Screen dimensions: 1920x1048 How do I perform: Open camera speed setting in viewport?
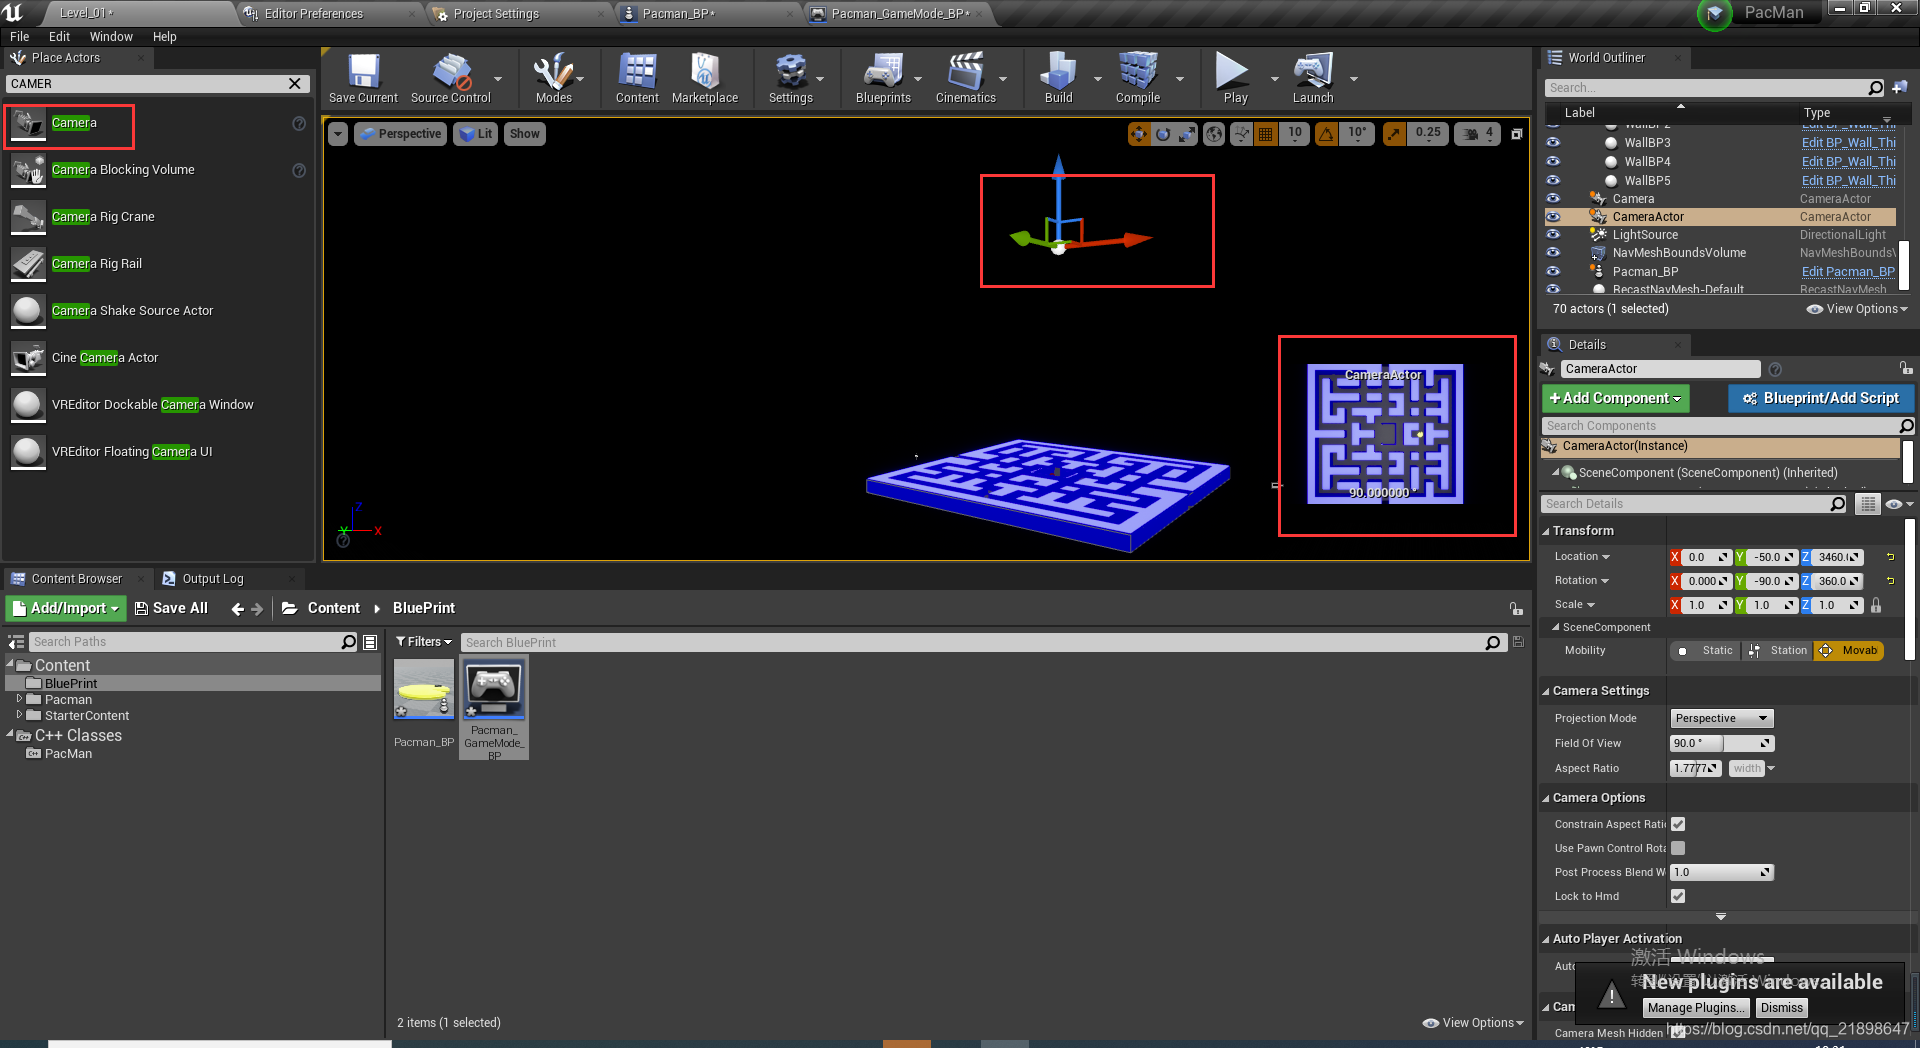coord(1479,134)
